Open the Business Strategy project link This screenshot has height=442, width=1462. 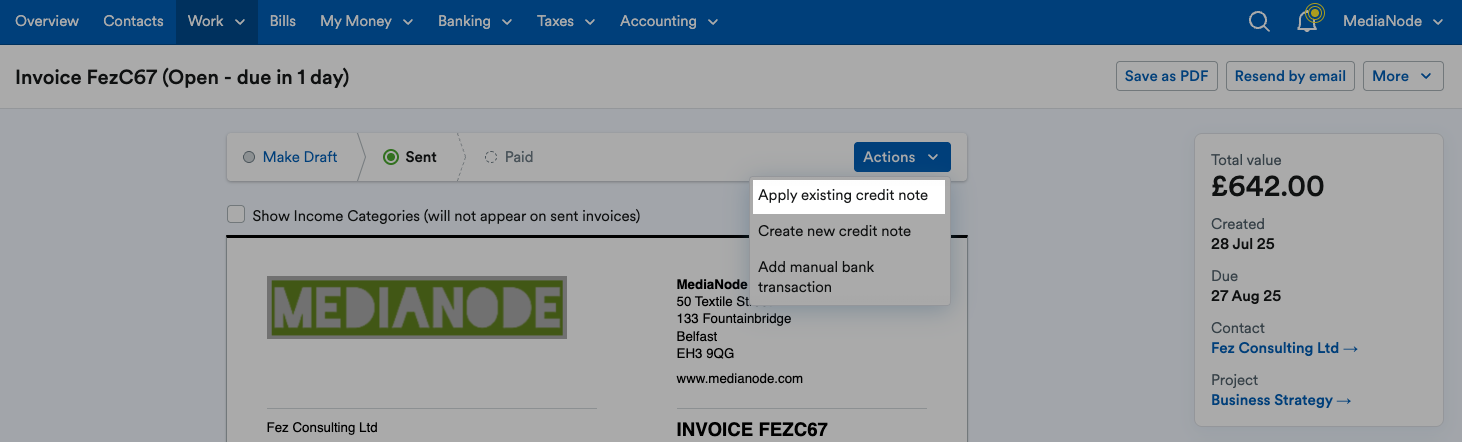[1281, 400]
